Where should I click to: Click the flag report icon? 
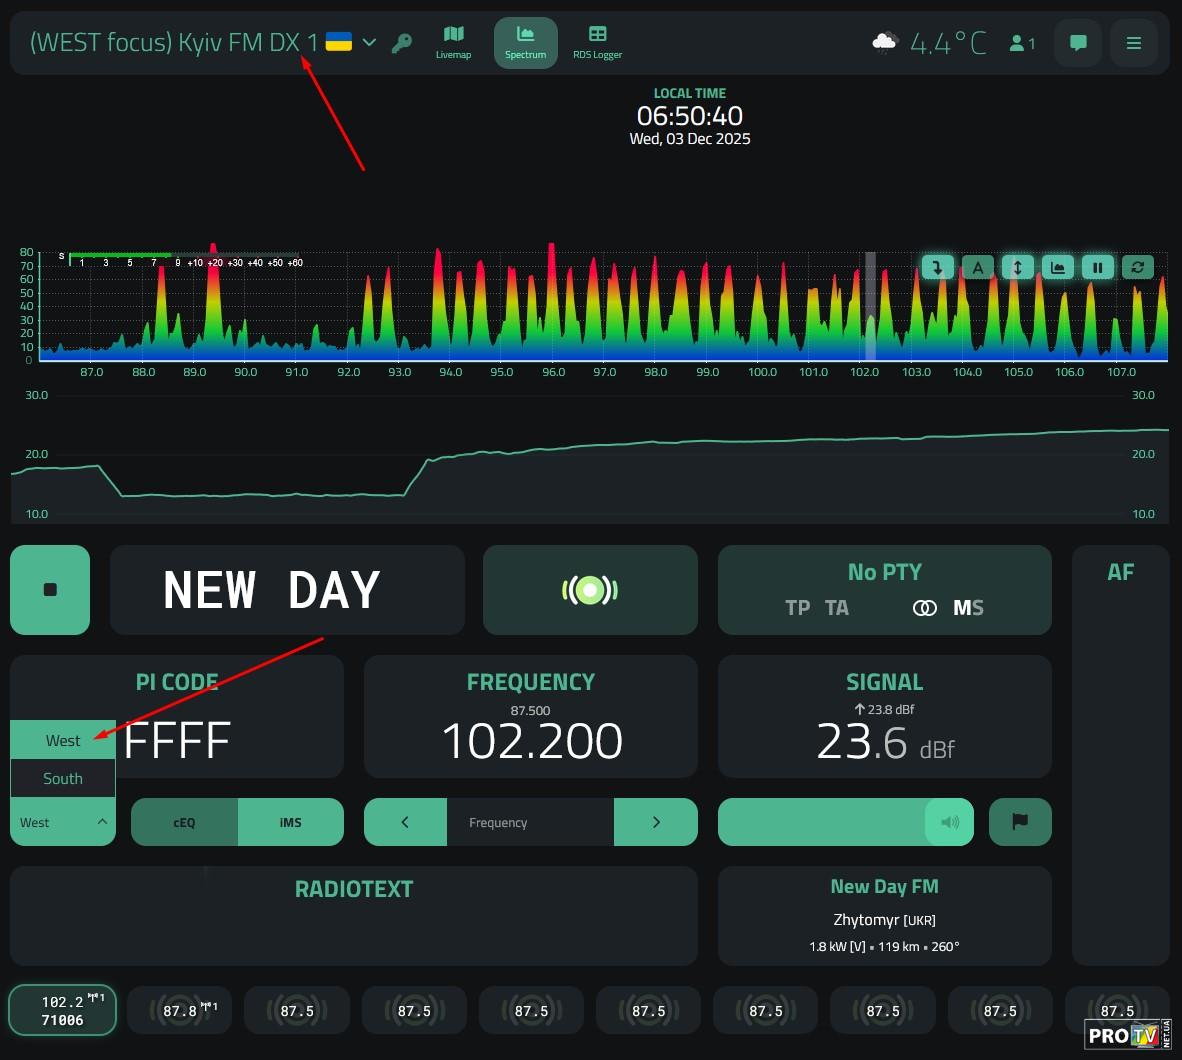point(1020,822)
